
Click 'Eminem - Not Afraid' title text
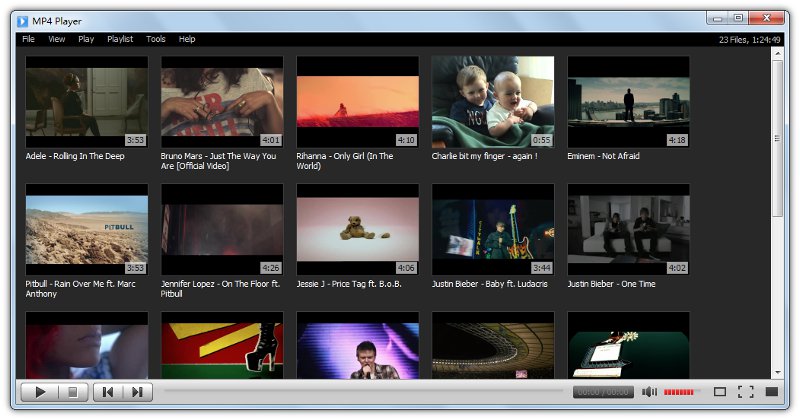click(x=604, y=156)
